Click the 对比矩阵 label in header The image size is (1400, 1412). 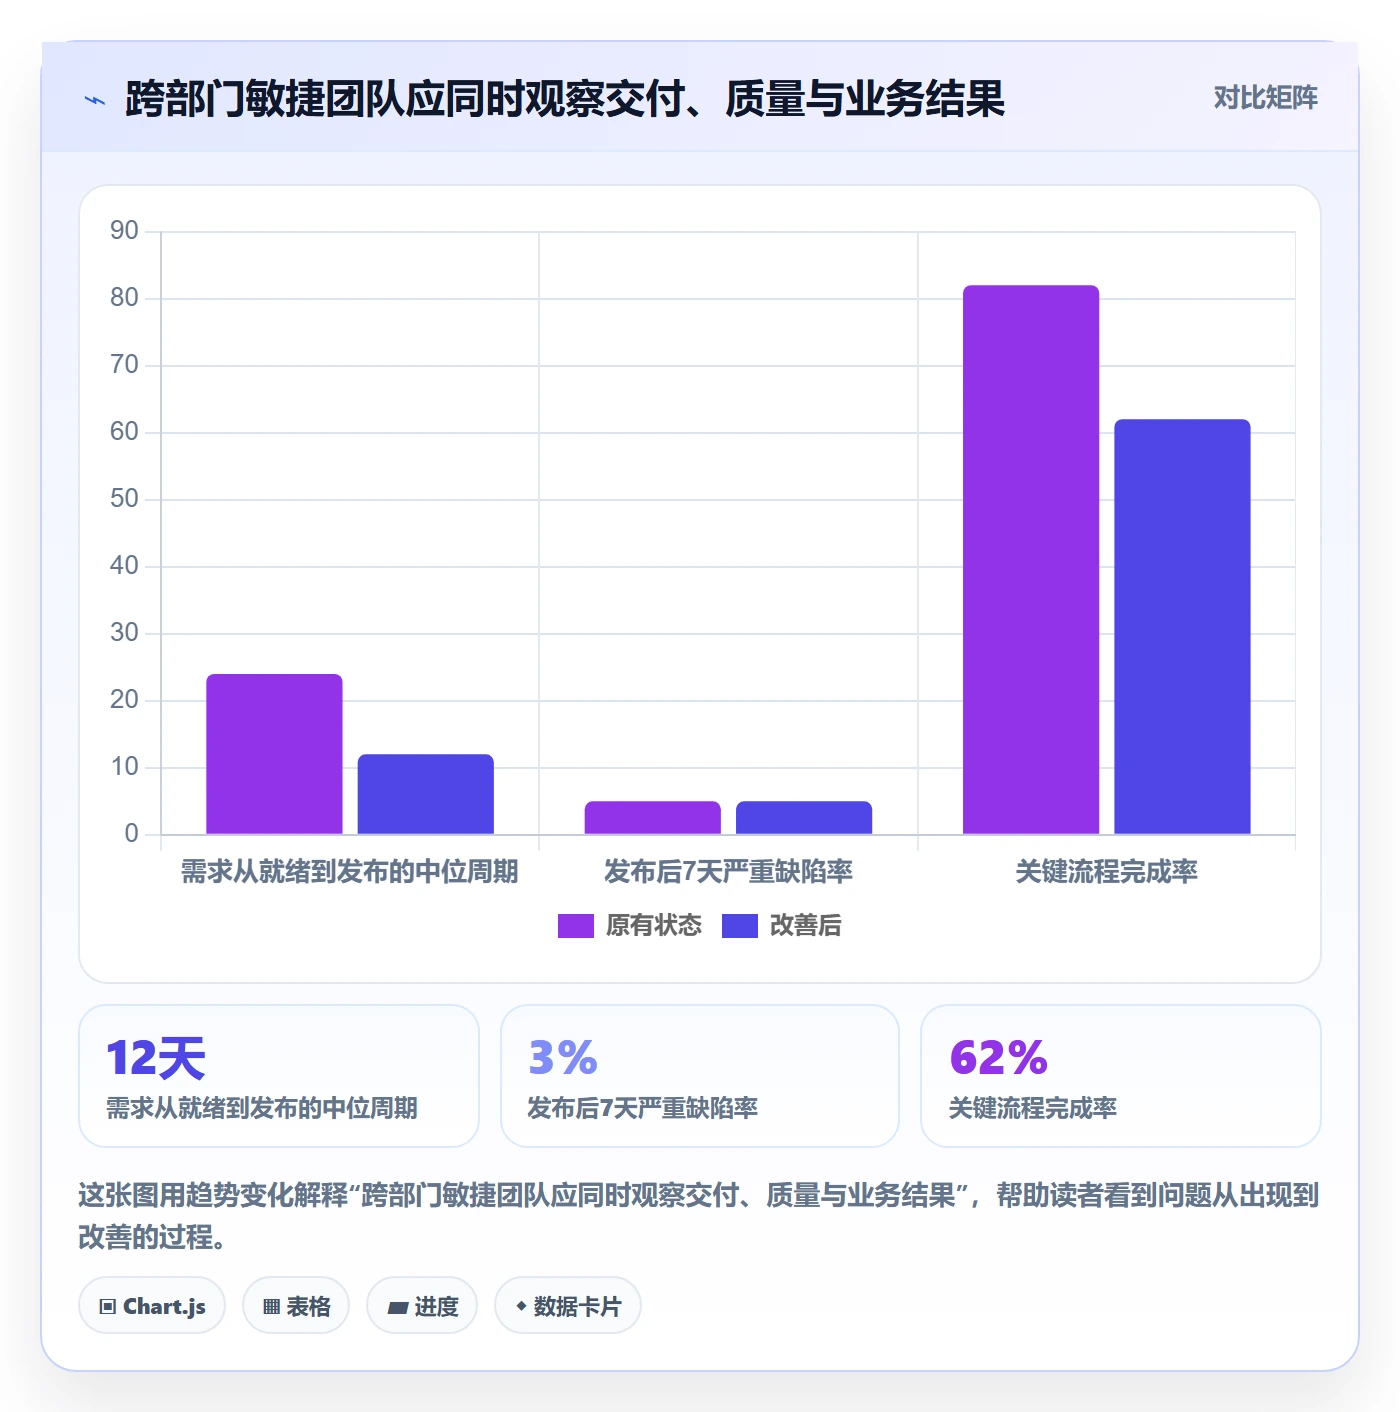point(1265,98)
